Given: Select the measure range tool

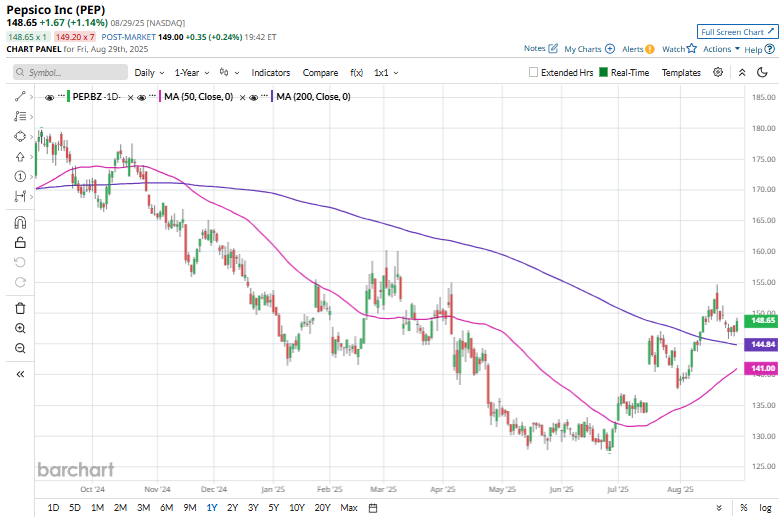Looking at the screenshot, I should 20,196.
